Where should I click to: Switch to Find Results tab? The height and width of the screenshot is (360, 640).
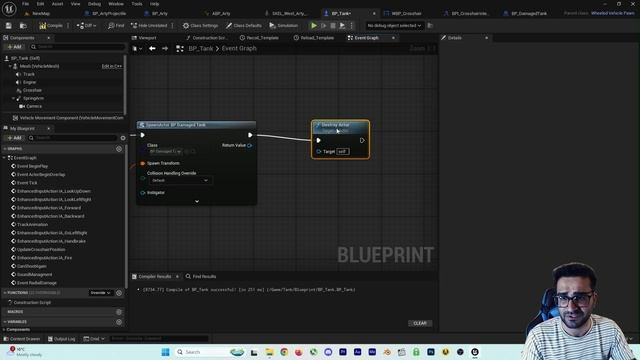[200, 276]
